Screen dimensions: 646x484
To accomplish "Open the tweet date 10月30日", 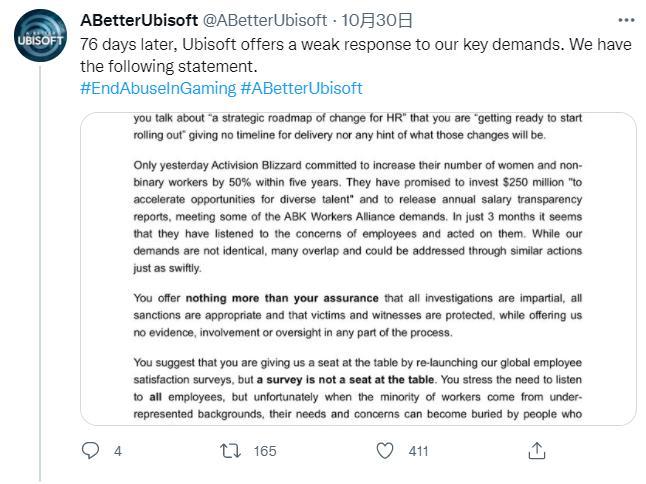I will 377,20.
